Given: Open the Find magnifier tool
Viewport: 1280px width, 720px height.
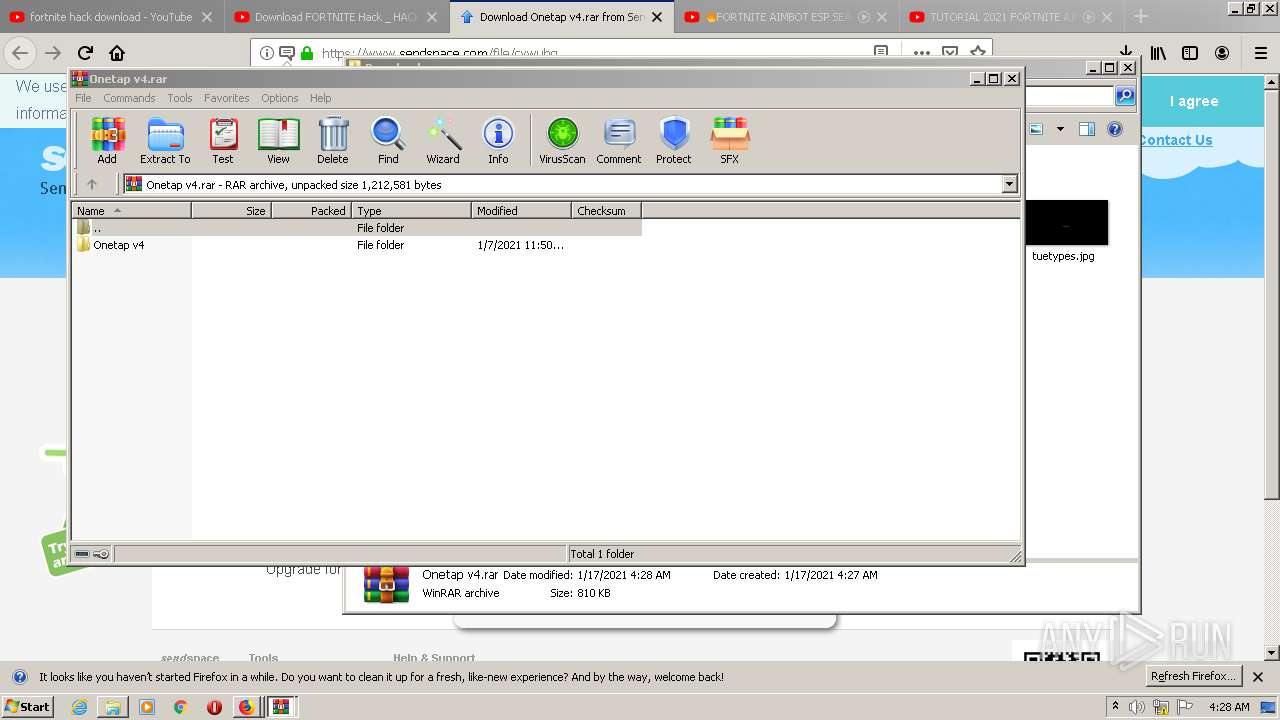Looking at the screenshot, I should tap(388, 140).
